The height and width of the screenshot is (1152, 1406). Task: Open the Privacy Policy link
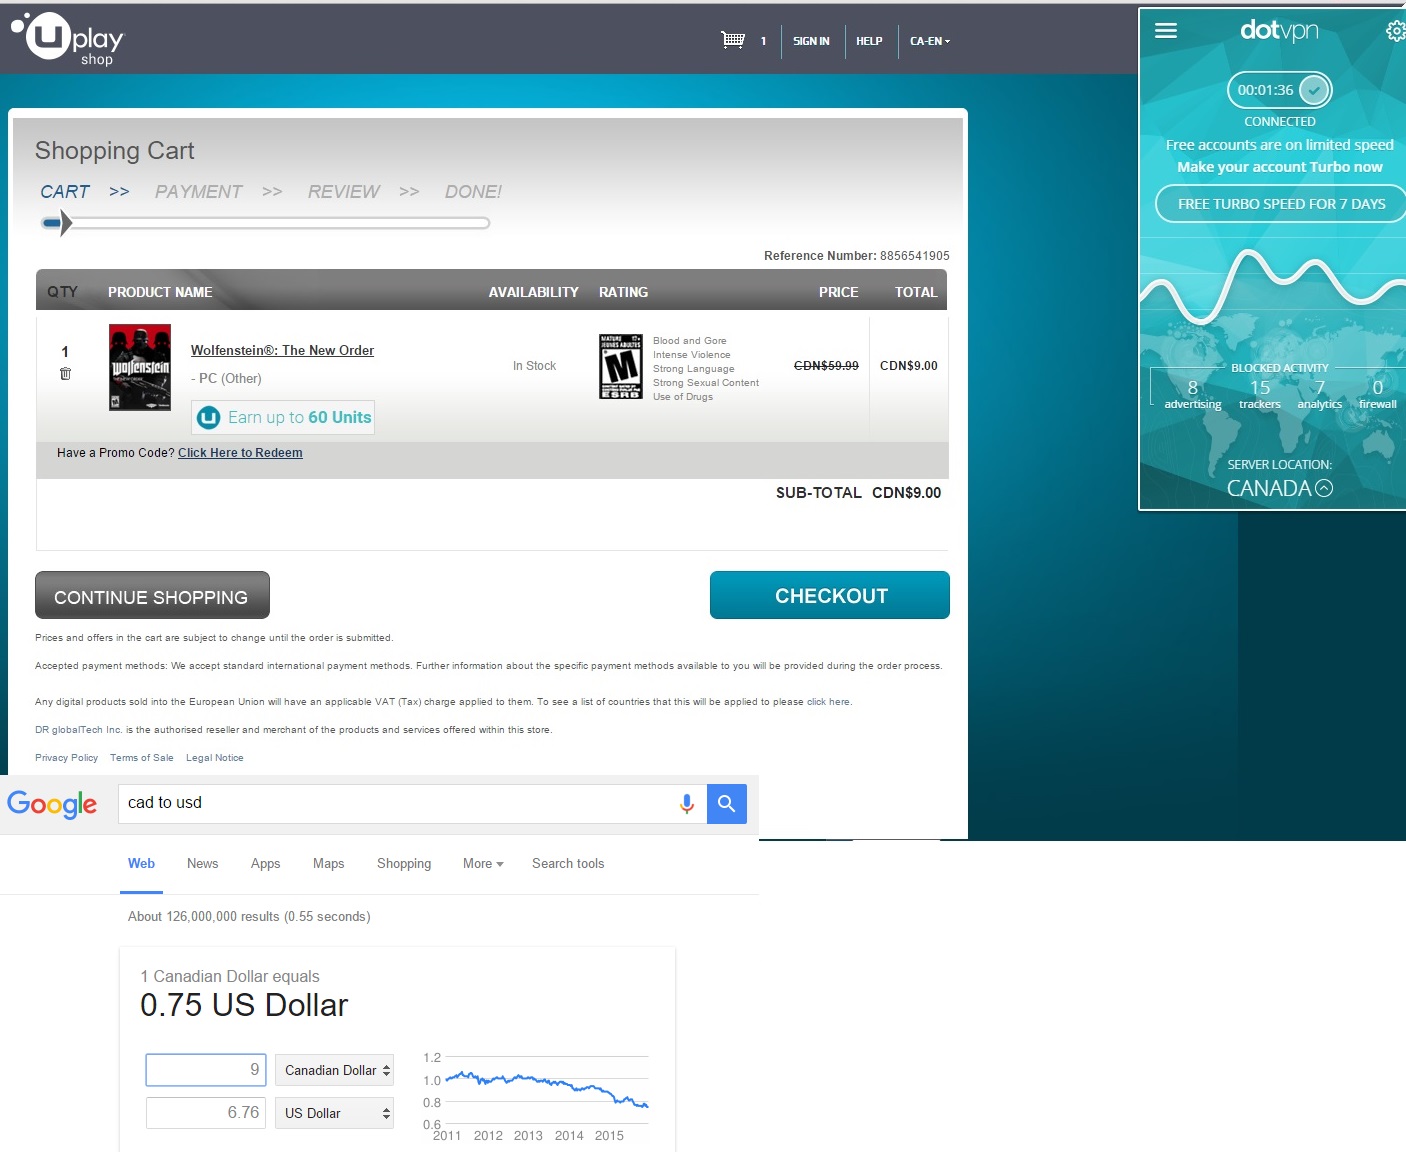[x=66, y=758]
